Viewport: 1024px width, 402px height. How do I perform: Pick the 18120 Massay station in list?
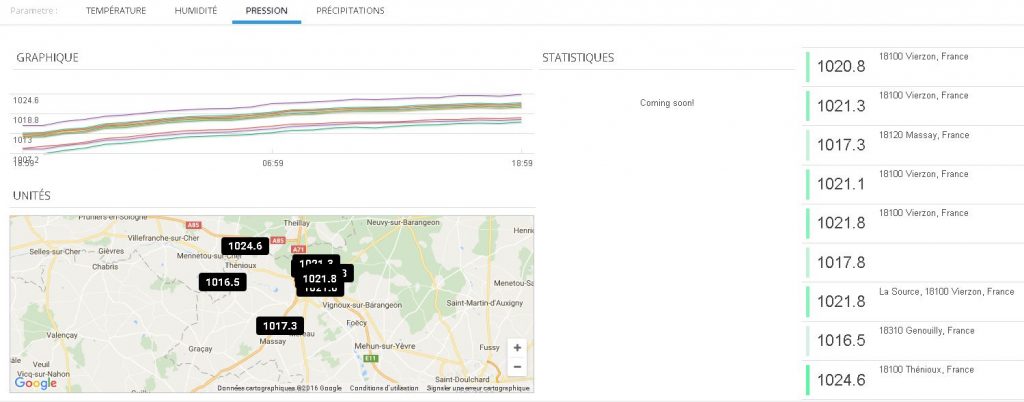tap(912, 144)
